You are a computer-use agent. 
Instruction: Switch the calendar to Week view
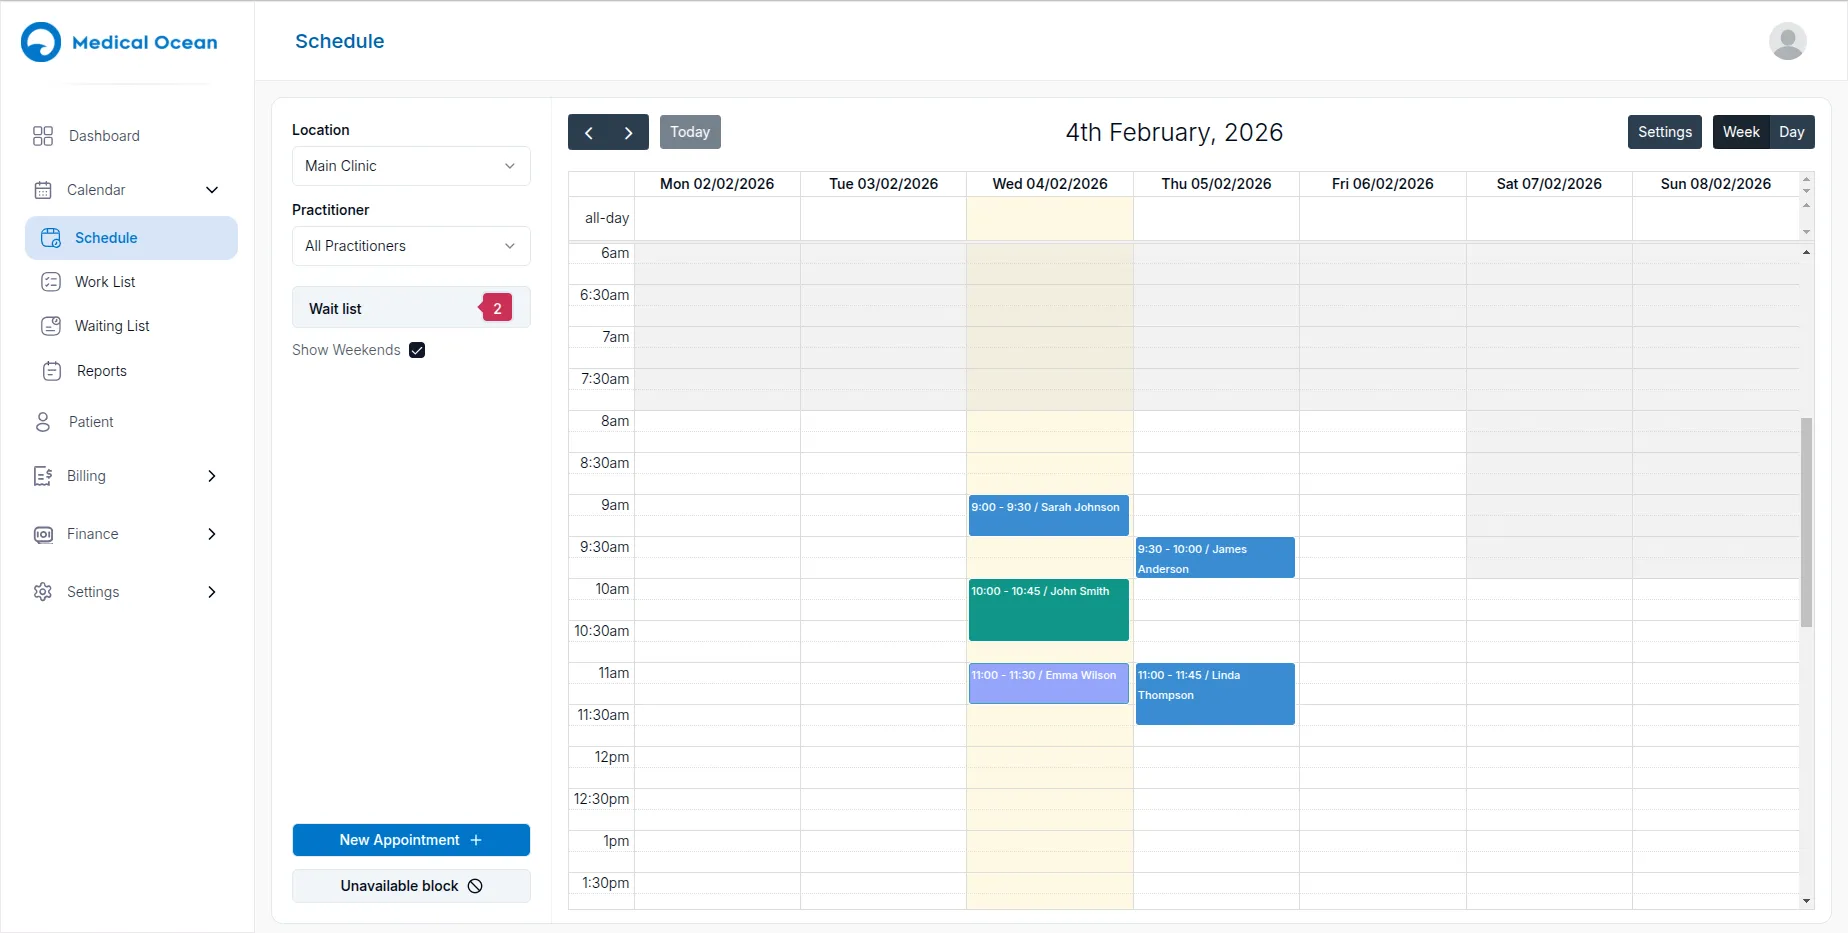click(1741, 131)
